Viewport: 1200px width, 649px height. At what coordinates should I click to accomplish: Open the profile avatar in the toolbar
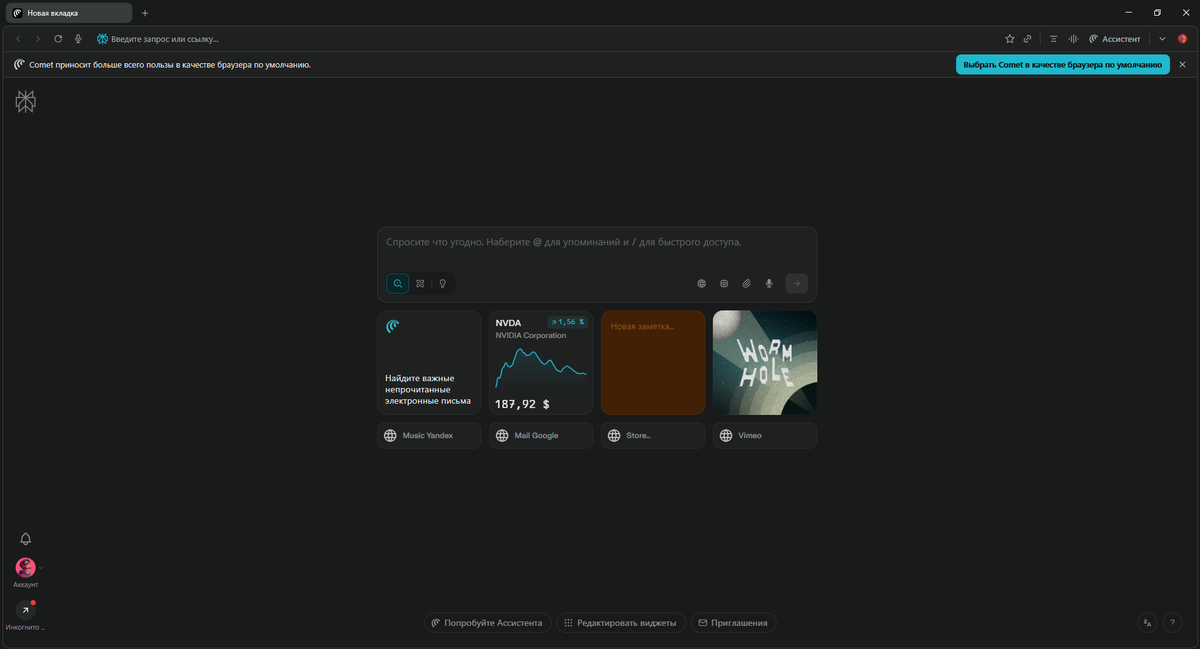pyautogui.click(x=1182, y=39)
